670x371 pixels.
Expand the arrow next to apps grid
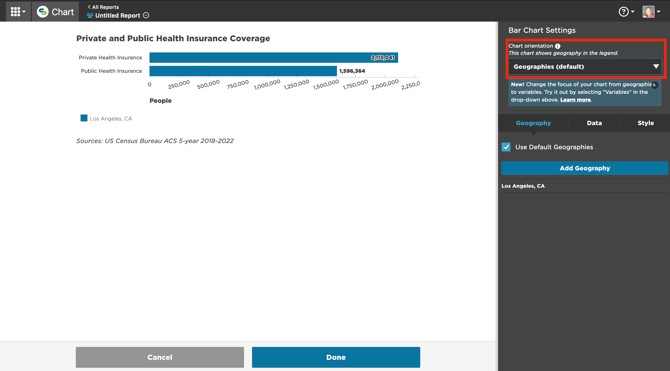pyautogui.click(x=24, y=12)
